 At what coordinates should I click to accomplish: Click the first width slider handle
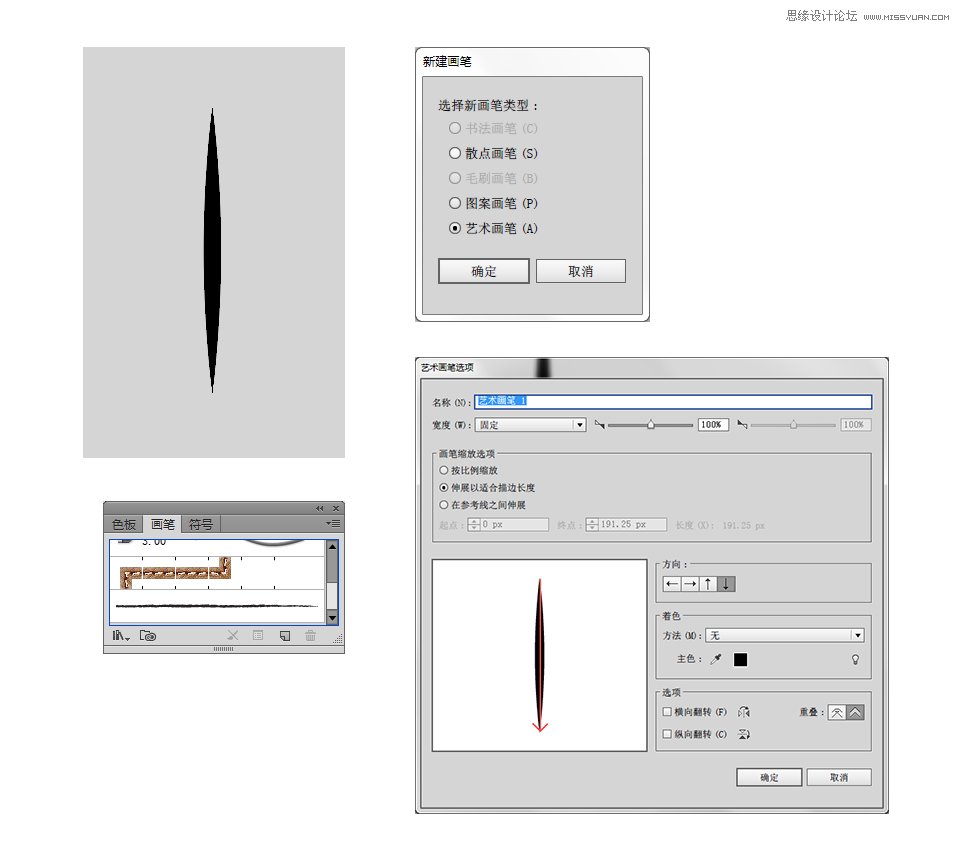point(651,425)
